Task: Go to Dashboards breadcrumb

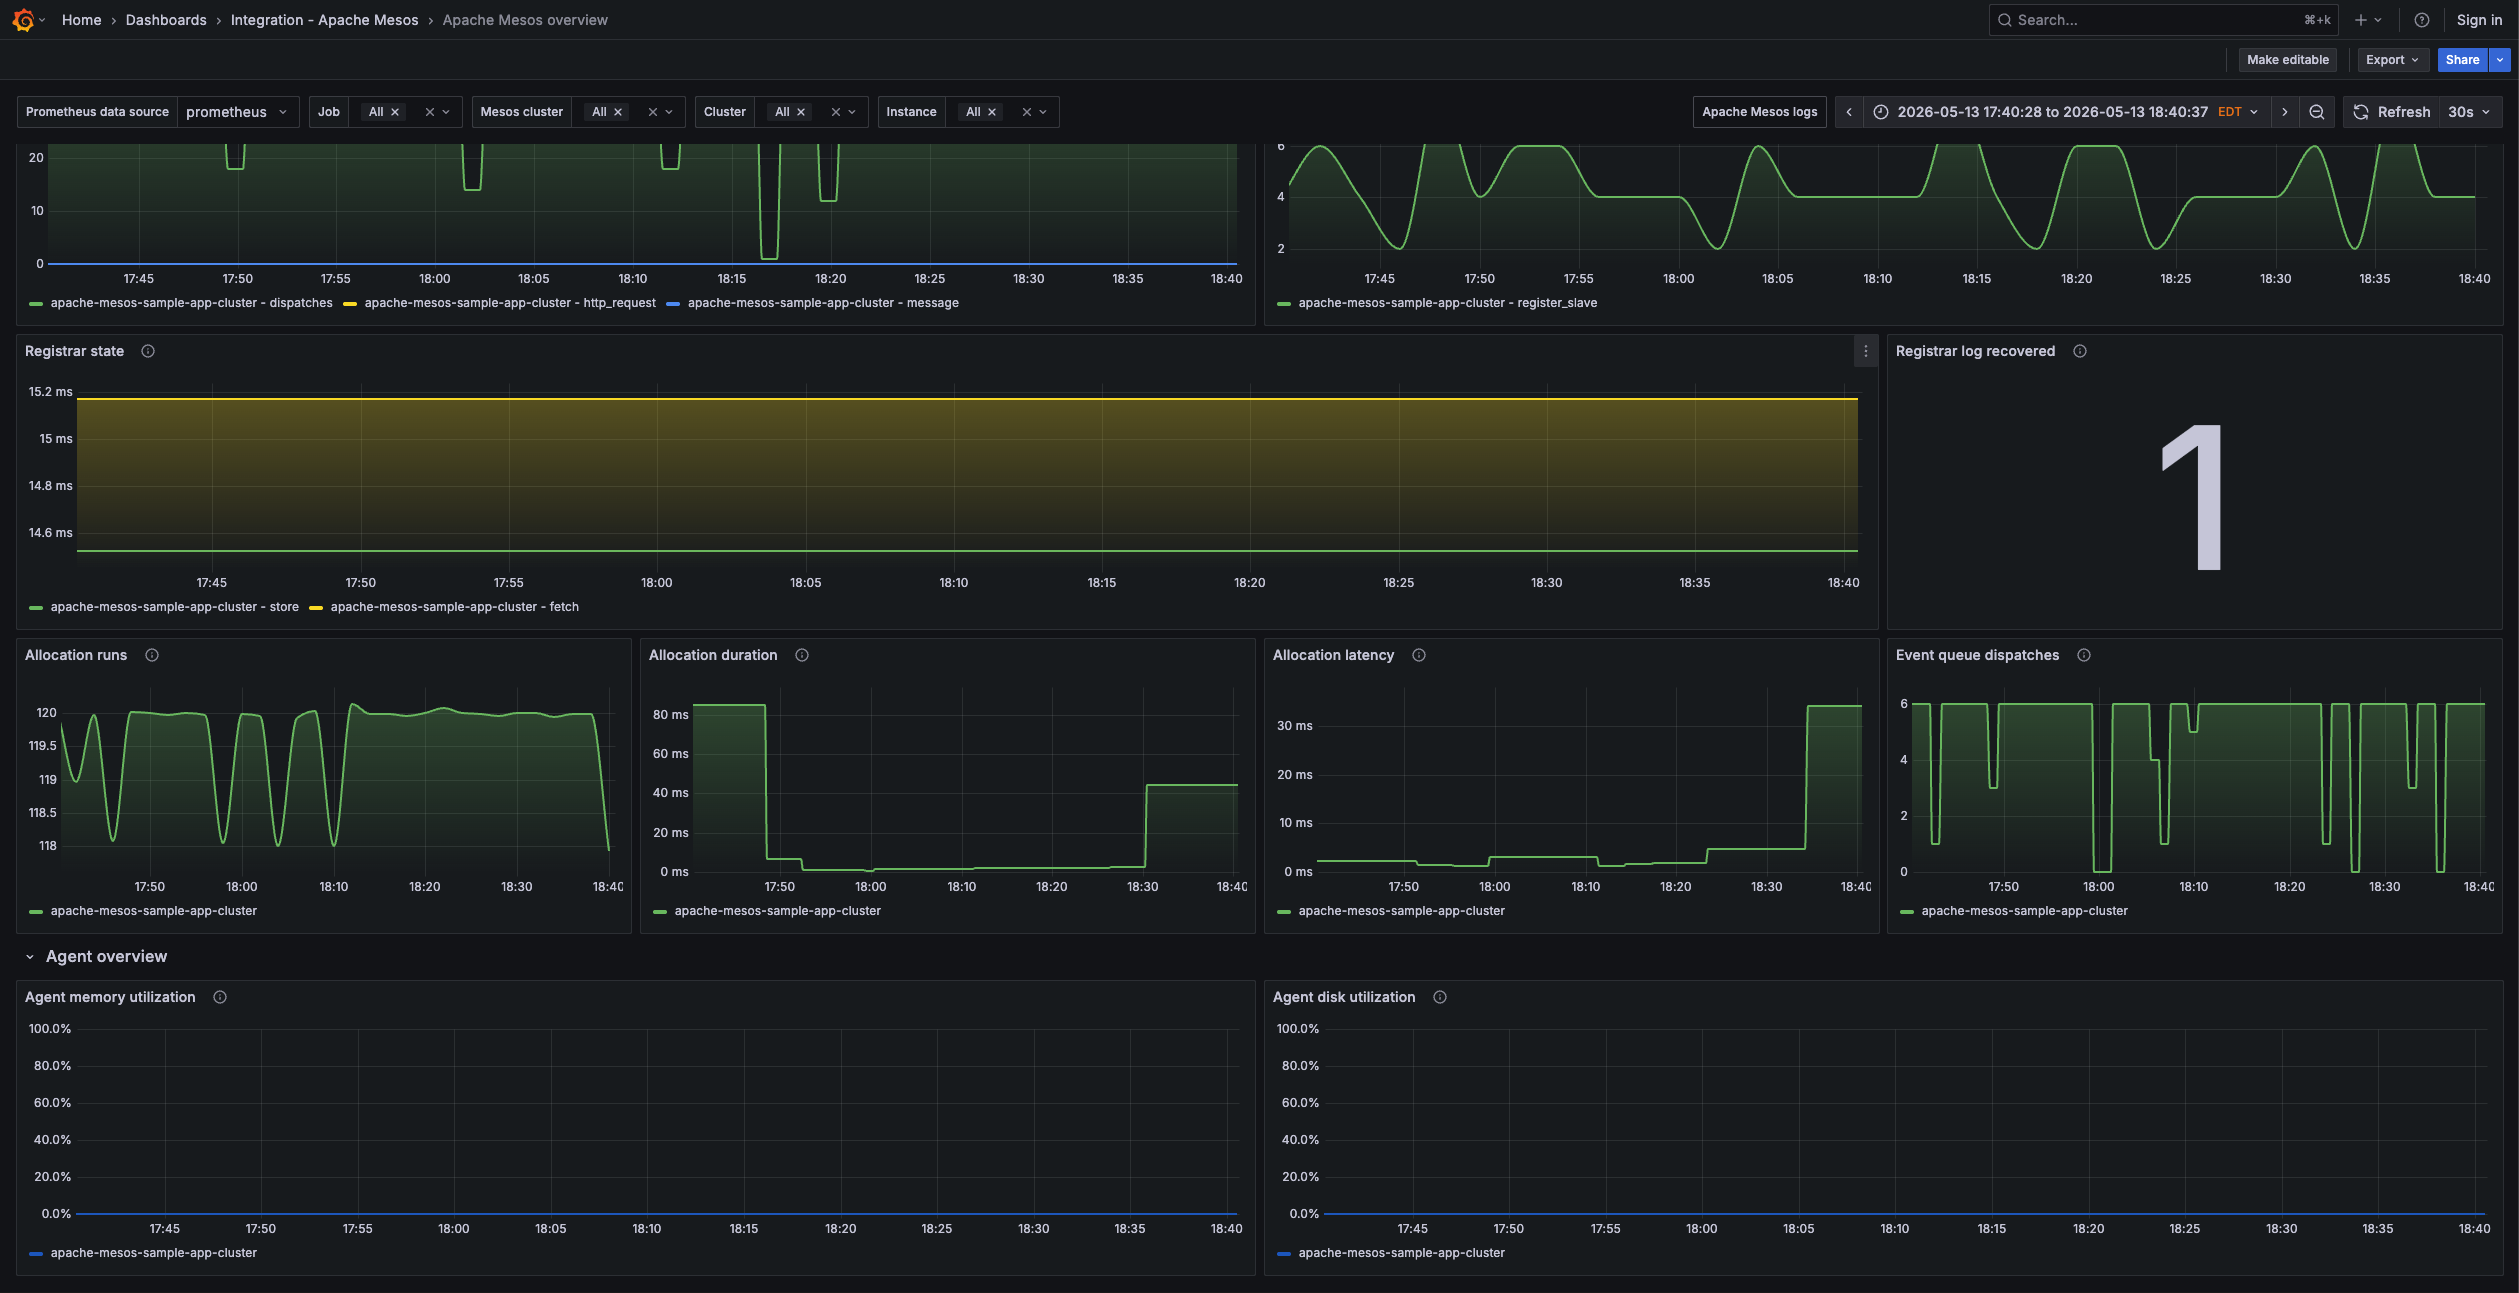Action: tap(166, 20)
